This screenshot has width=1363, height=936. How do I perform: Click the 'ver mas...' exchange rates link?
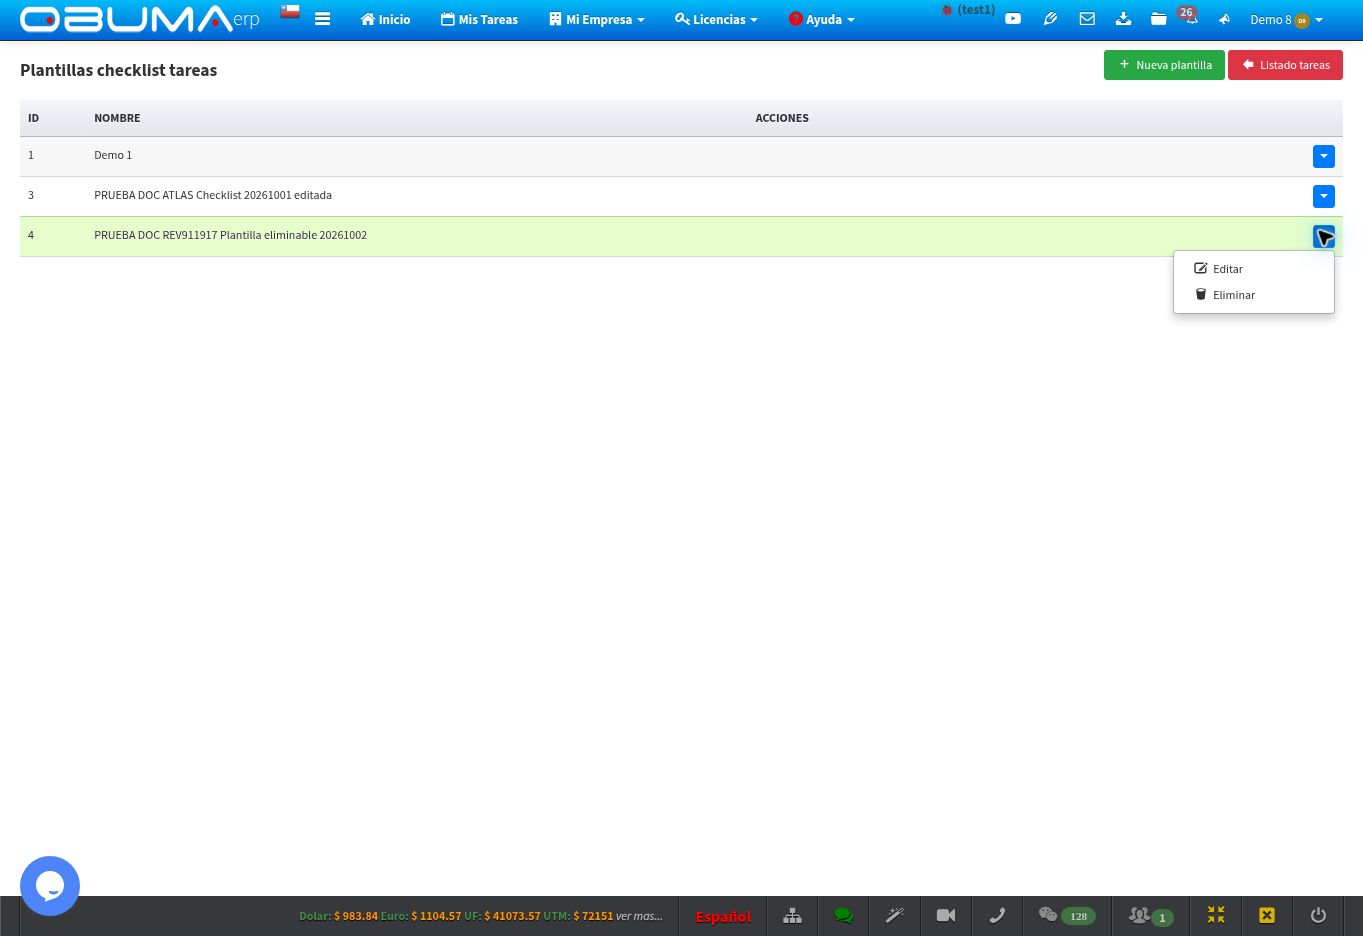639,916
